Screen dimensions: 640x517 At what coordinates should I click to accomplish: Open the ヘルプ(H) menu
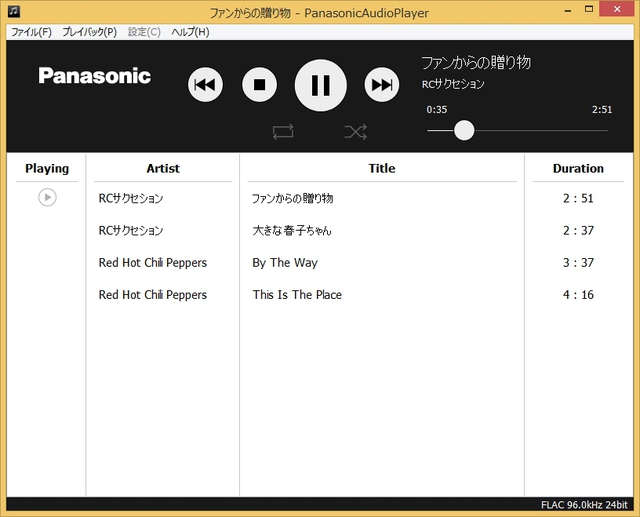point(190,32)
